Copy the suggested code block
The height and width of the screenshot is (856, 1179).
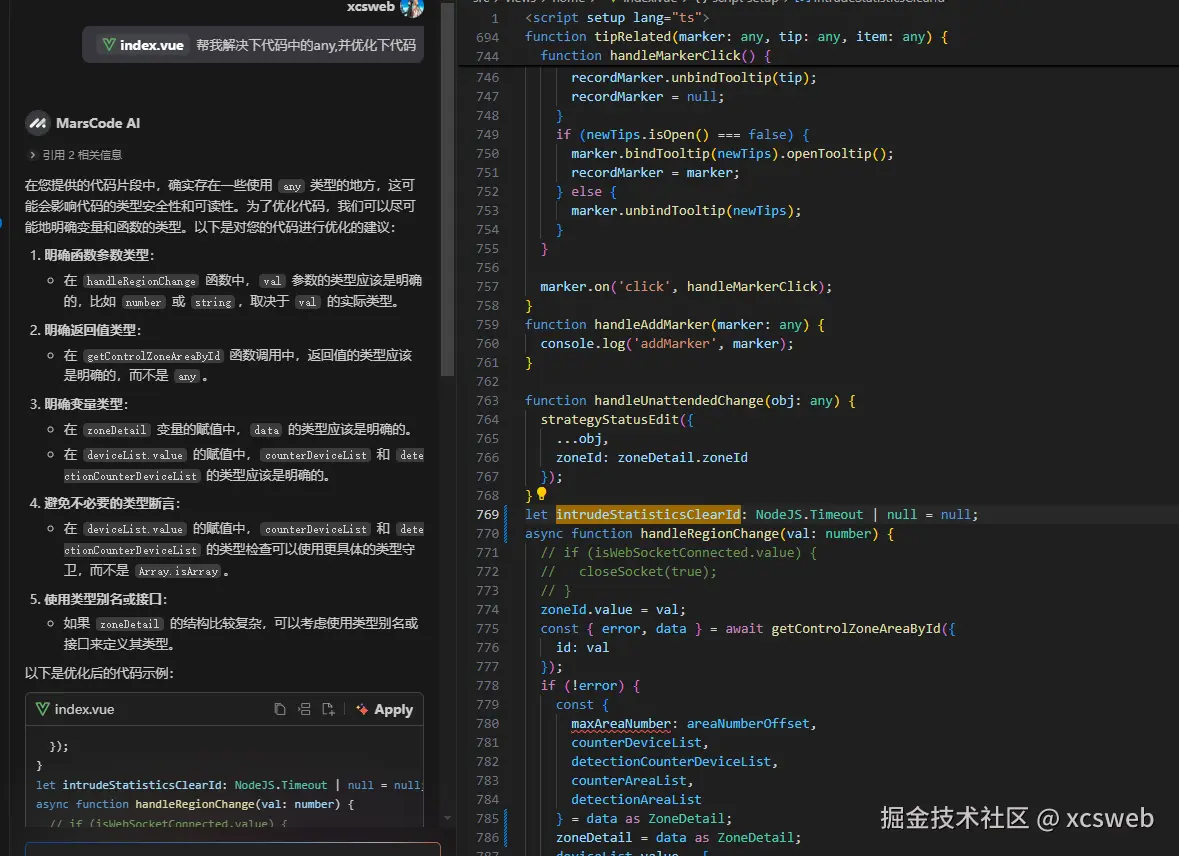coord(280,709)
